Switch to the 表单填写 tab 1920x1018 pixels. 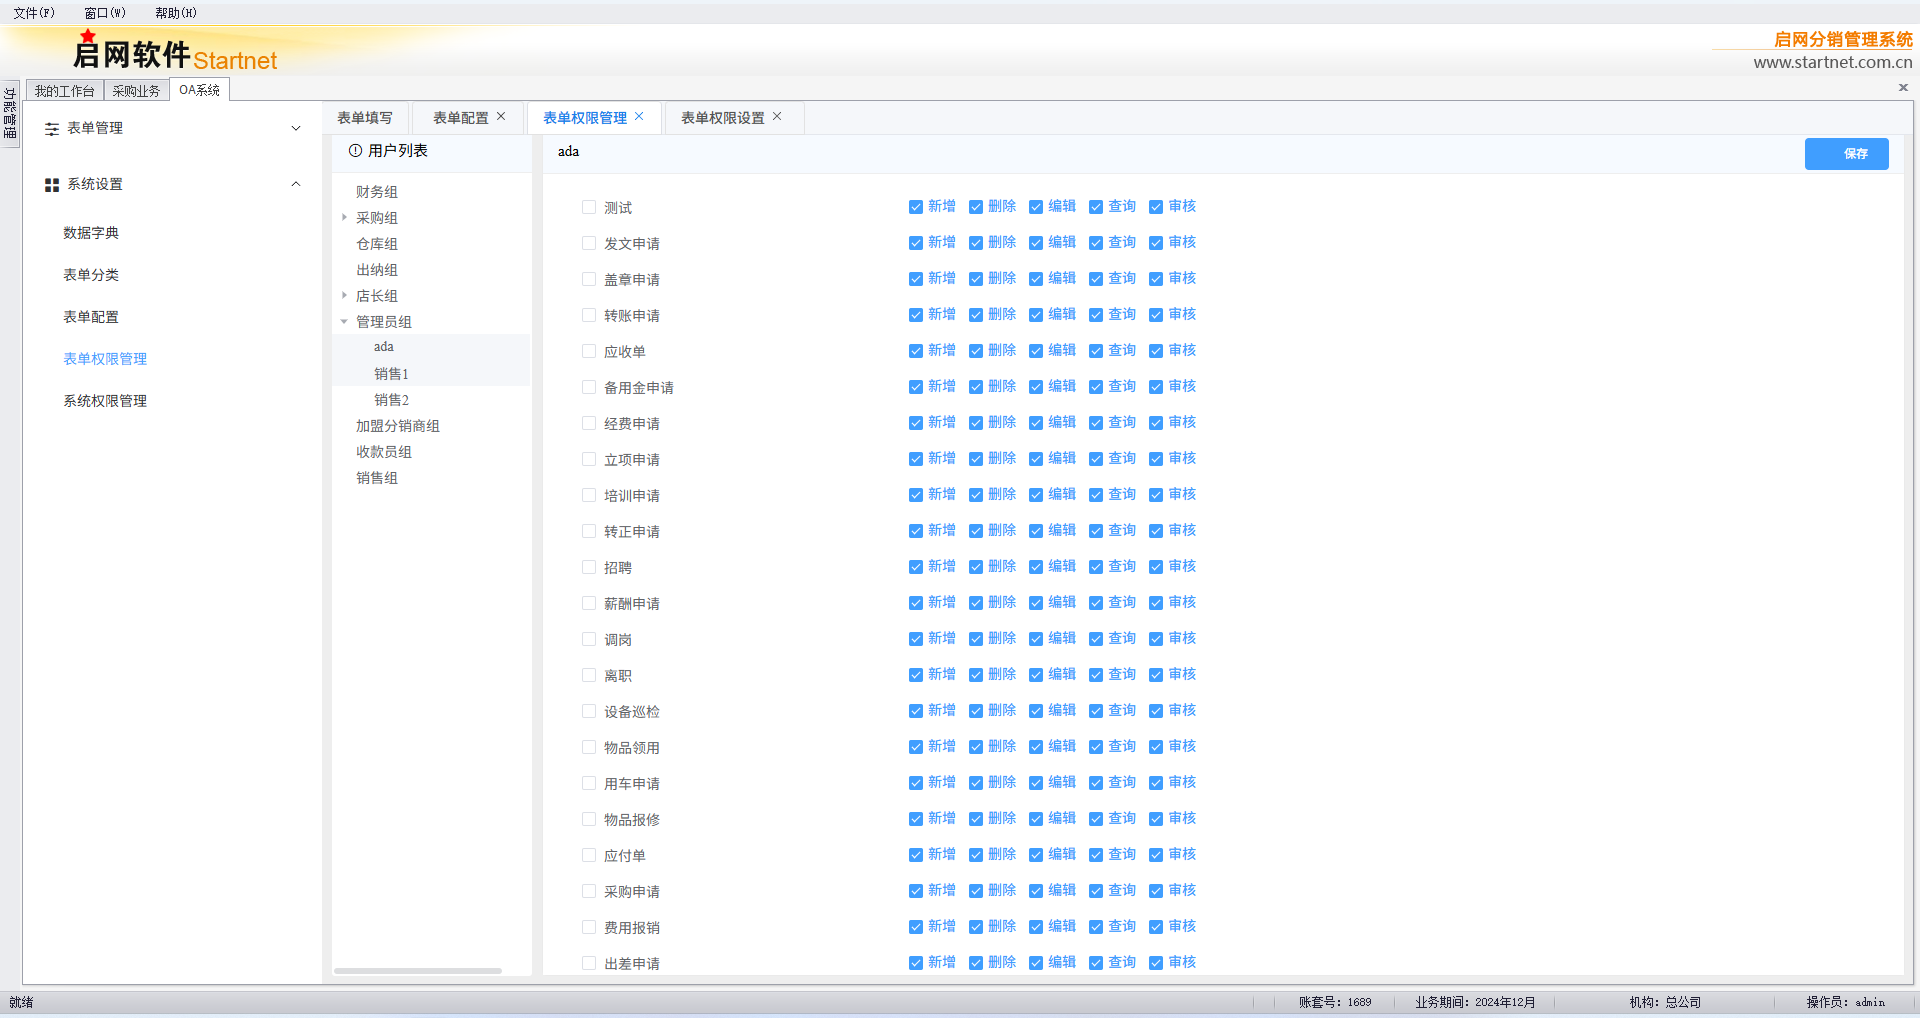[365, 118]
